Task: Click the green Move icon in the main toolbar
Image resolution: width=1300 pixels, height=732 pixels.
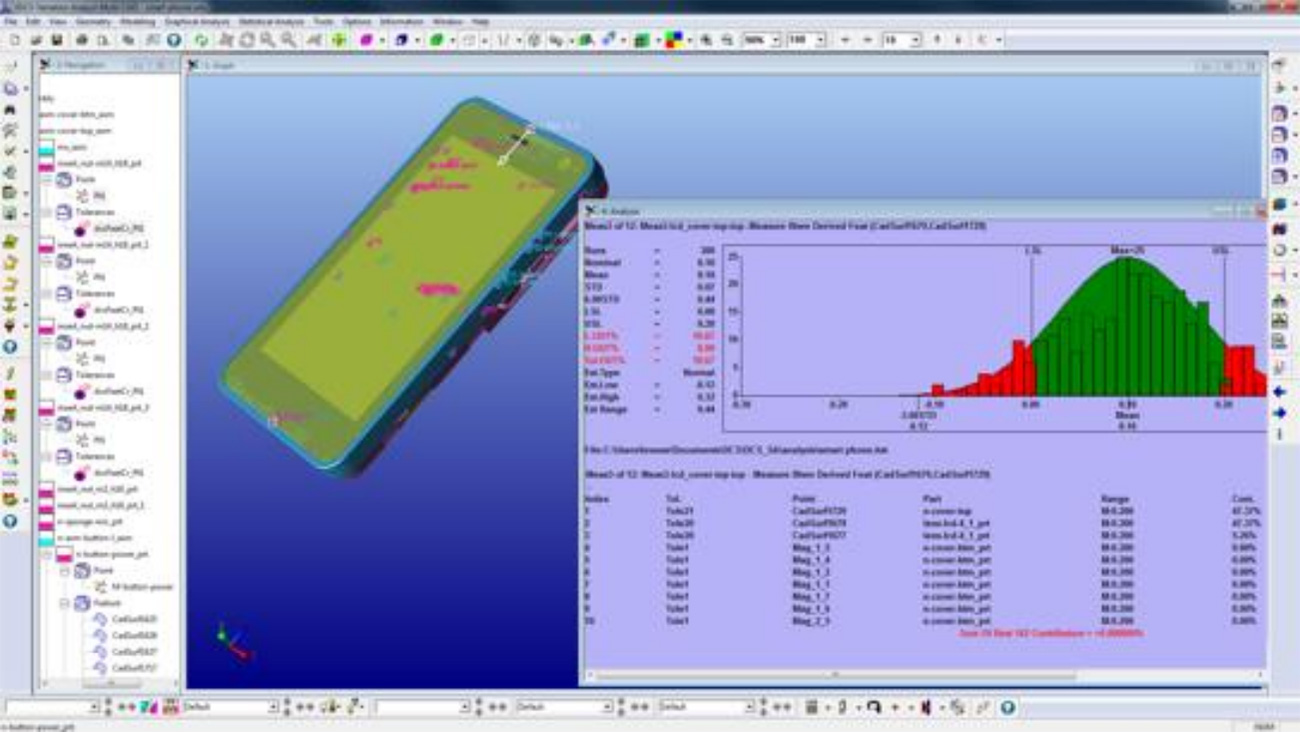Action: (x=337, y=41)
